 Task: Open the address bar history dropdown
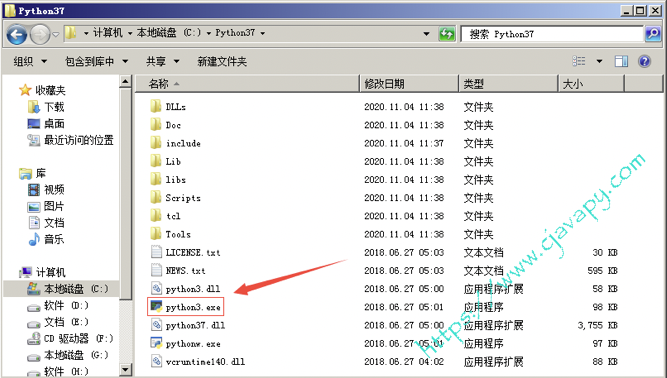[426, 34]
